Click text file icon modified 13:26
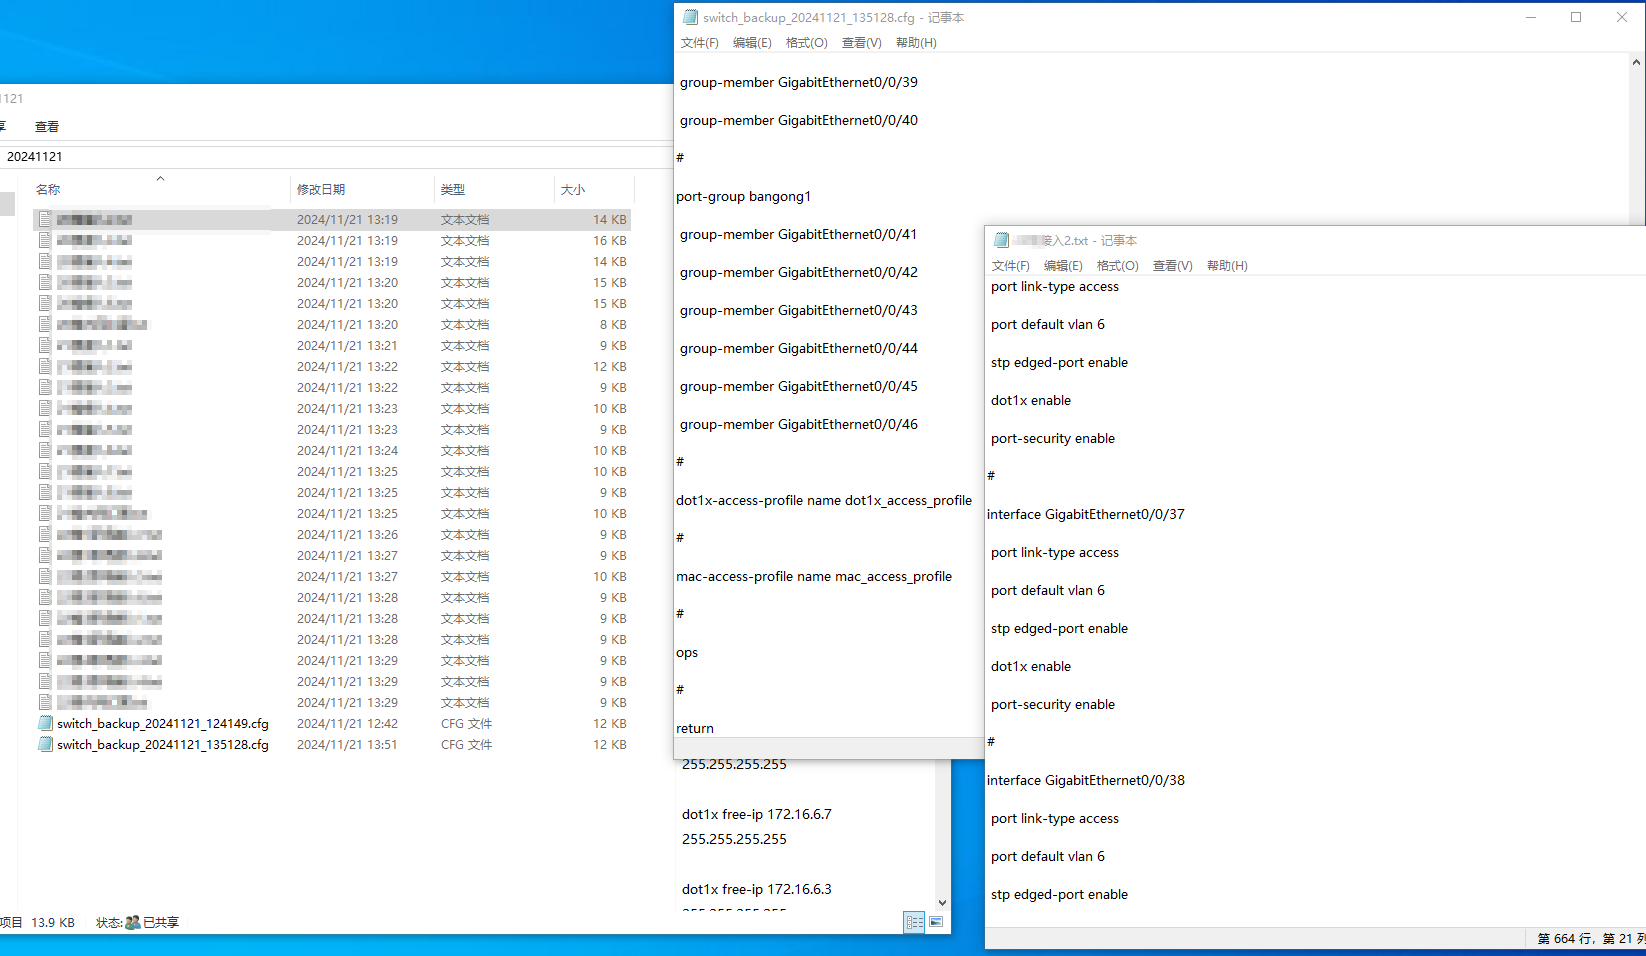Viewport: 1646px width, 956px height. click(45, 535)
